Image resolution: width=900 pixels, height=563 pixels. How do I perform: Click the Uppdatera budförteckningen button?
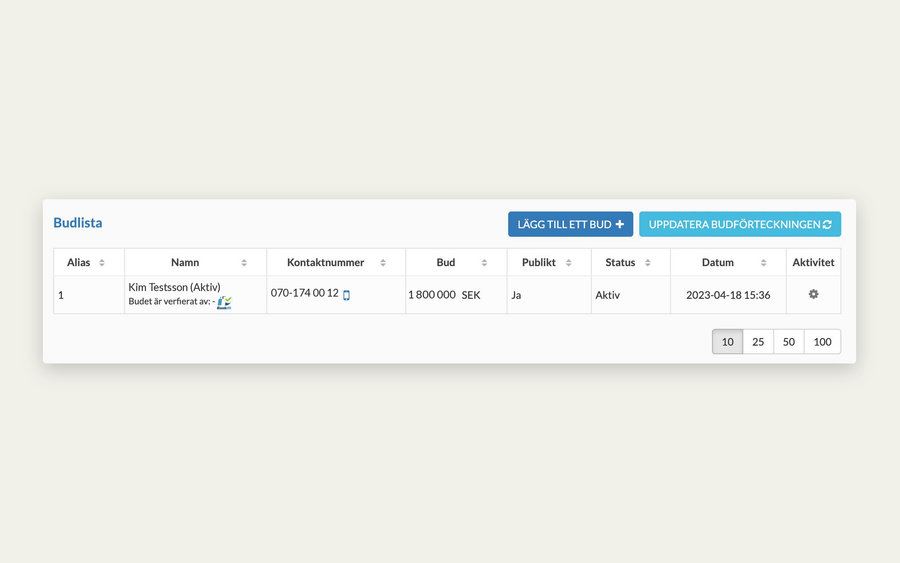[740, 224]
